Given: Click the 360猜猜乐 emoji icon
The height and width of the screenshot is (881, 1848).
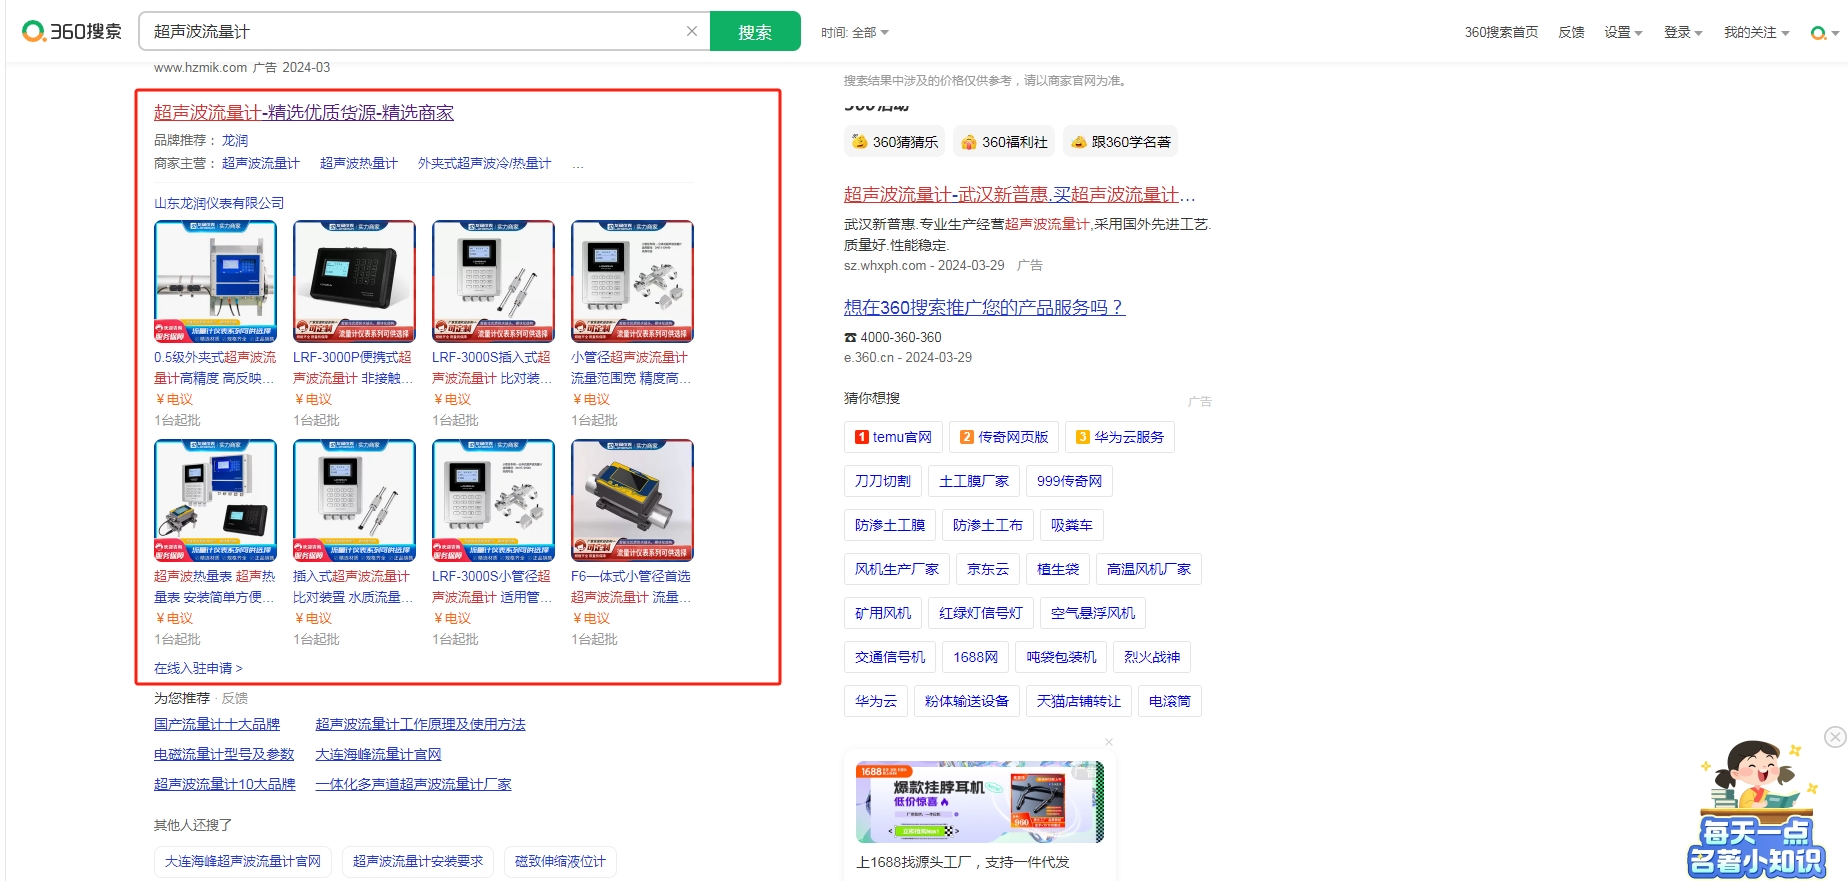Looking at the screenshot, I should tap(859, 142).
